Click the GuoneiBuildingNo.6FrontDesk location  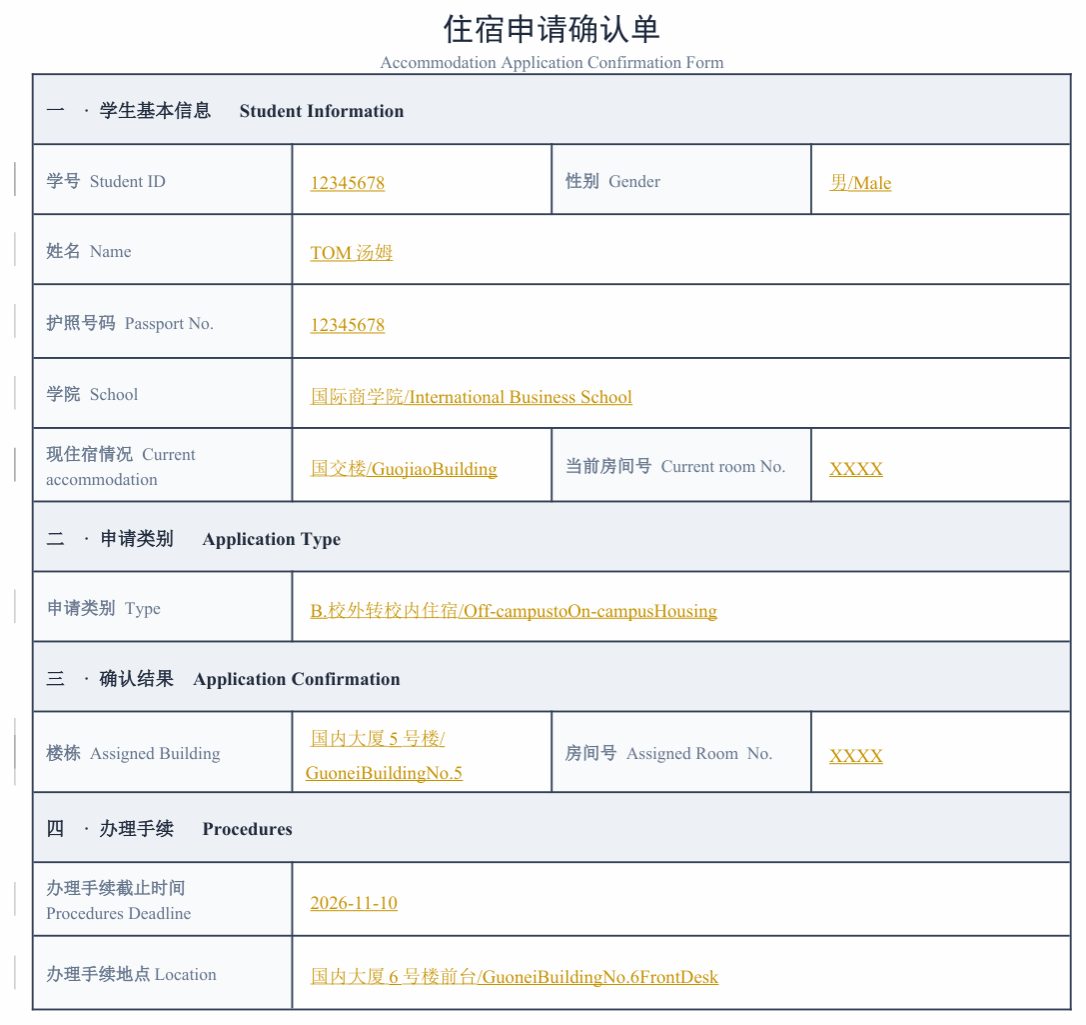pos(514,977)
